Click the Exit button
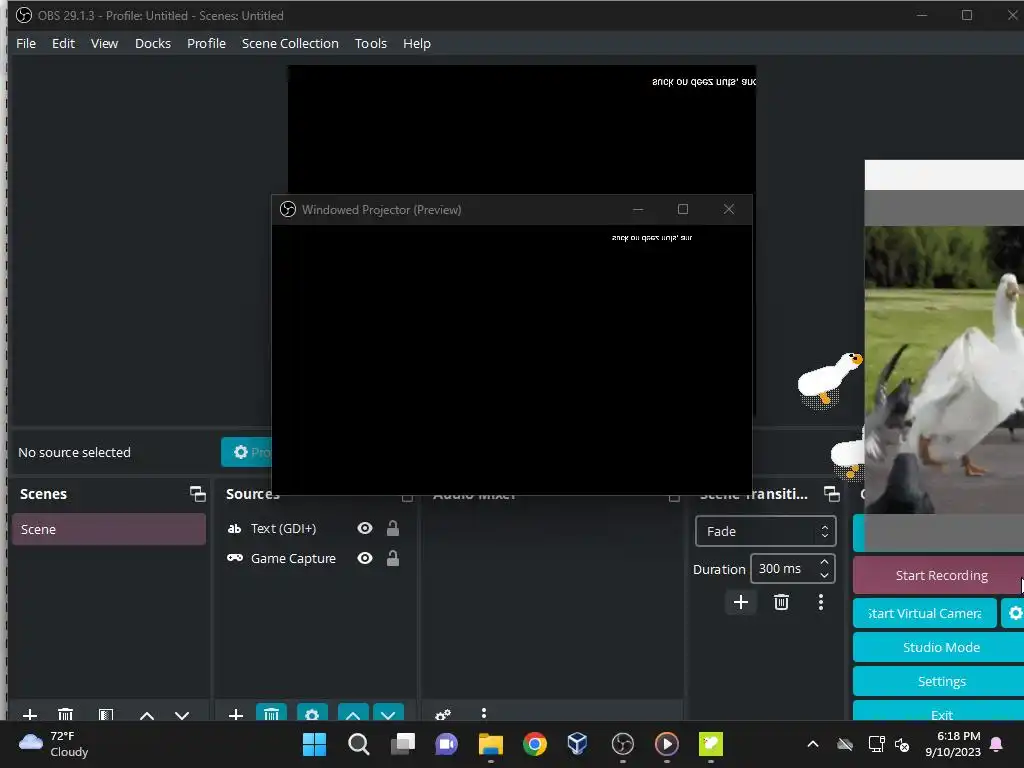Viewport: 1024px width, 768px height. click(x=940, y=712)
